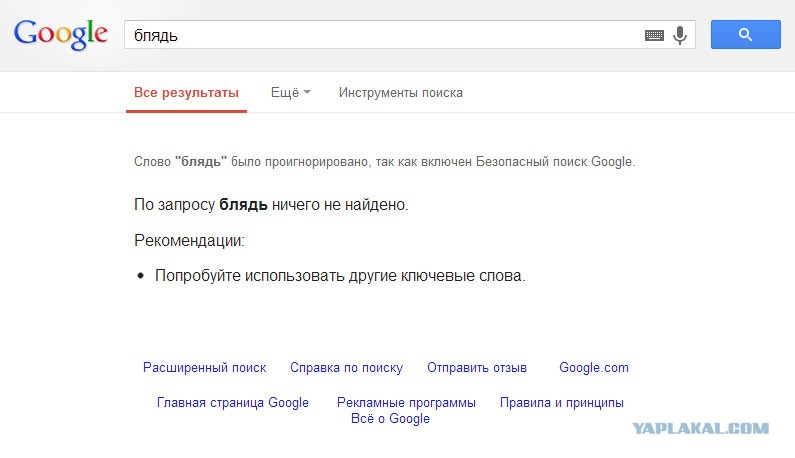Open the Всё о Google link
The width and height of the screenshot is (795, 458).
click(390, 418)
